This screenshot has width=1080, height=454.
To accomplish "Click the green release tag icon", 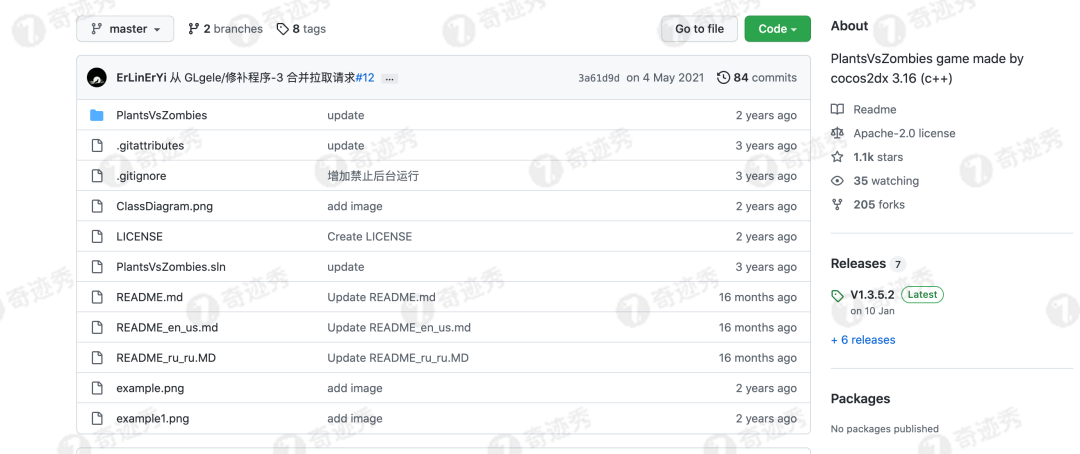I will click(838, 296).
